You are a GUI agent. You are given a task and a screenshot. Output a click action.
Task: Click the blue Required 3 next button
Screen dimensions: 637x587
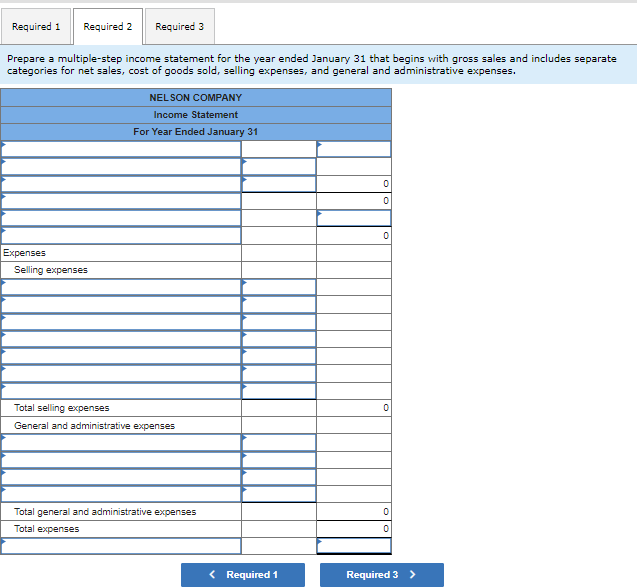(381, 574)
